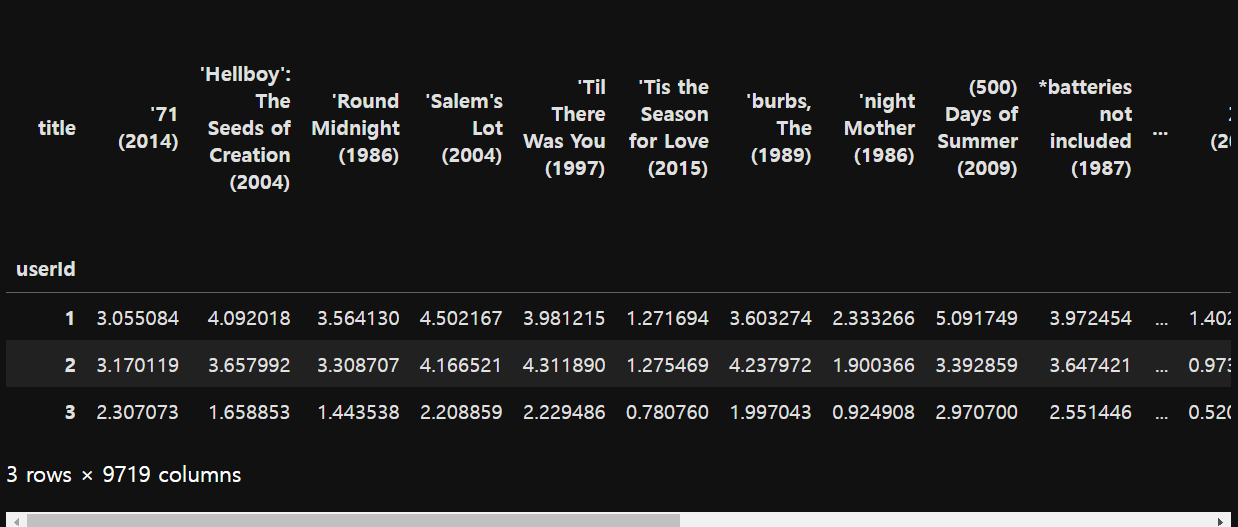This screenshot has width=1238, height=527.
Task: Click cell value 2.208859
Action: point(461,412)
